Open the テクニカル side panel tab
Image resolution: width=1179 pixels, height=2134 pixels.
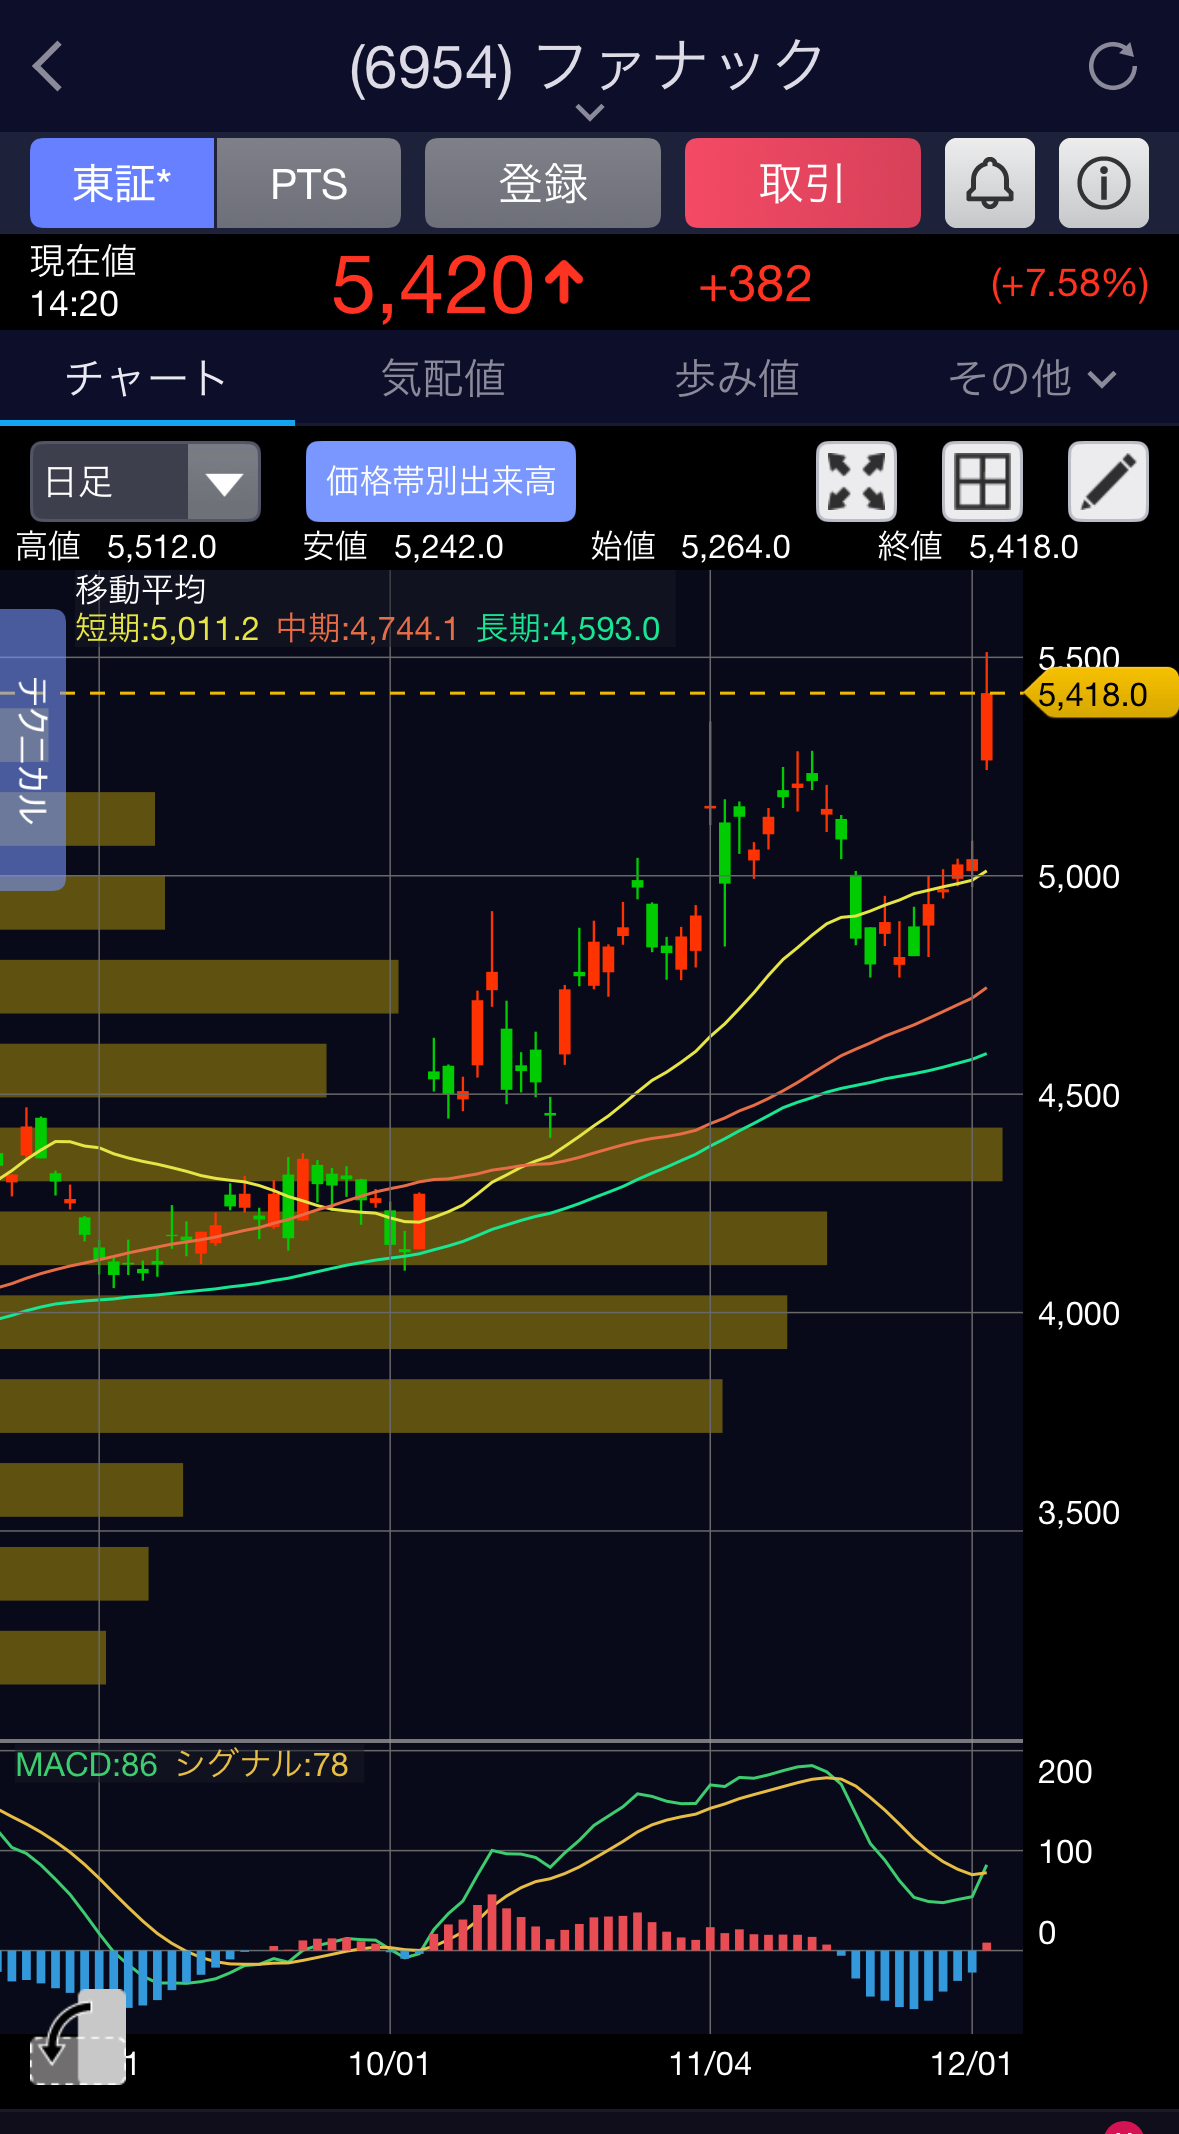[32, 749]
